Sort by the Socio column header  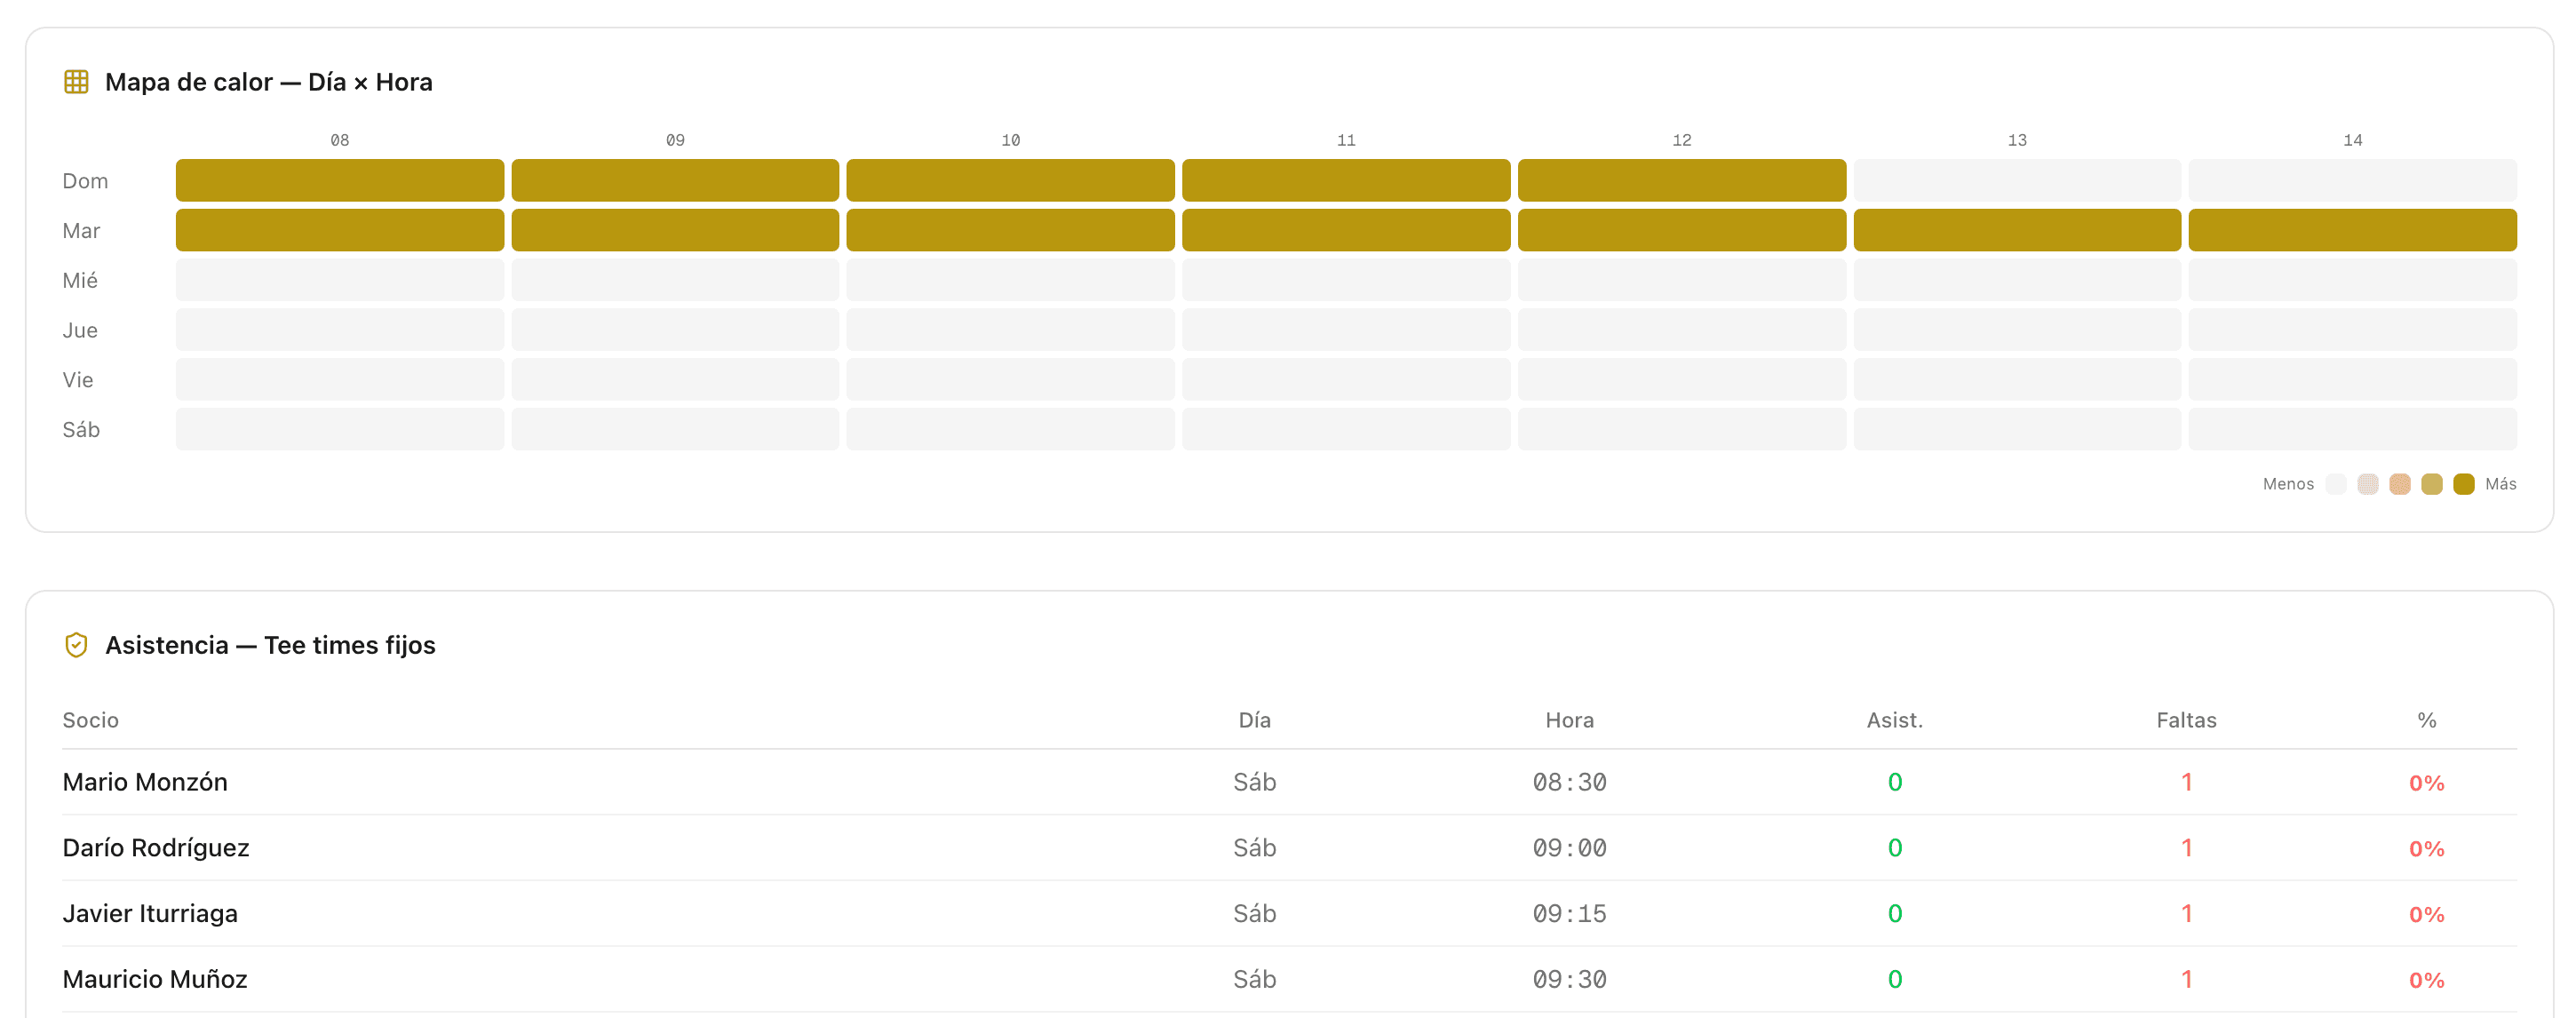coord(90,720)
